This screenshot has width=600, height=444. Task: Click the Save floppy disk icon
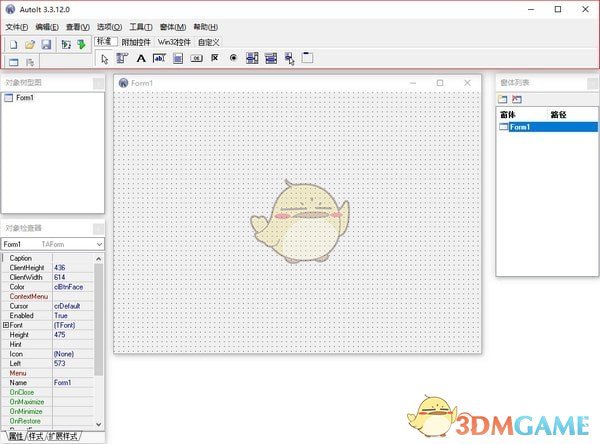tap(46, 45)
